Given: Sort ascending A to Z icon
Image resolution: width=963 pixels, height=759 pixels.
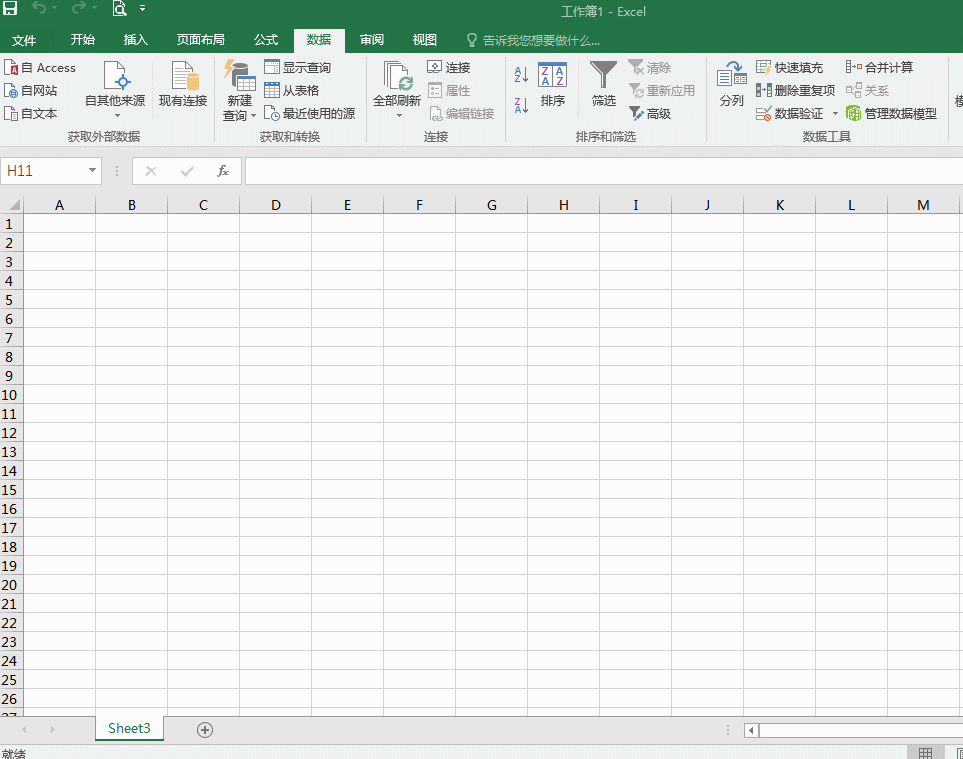Looking at the screenshot, I should (521, 74).
